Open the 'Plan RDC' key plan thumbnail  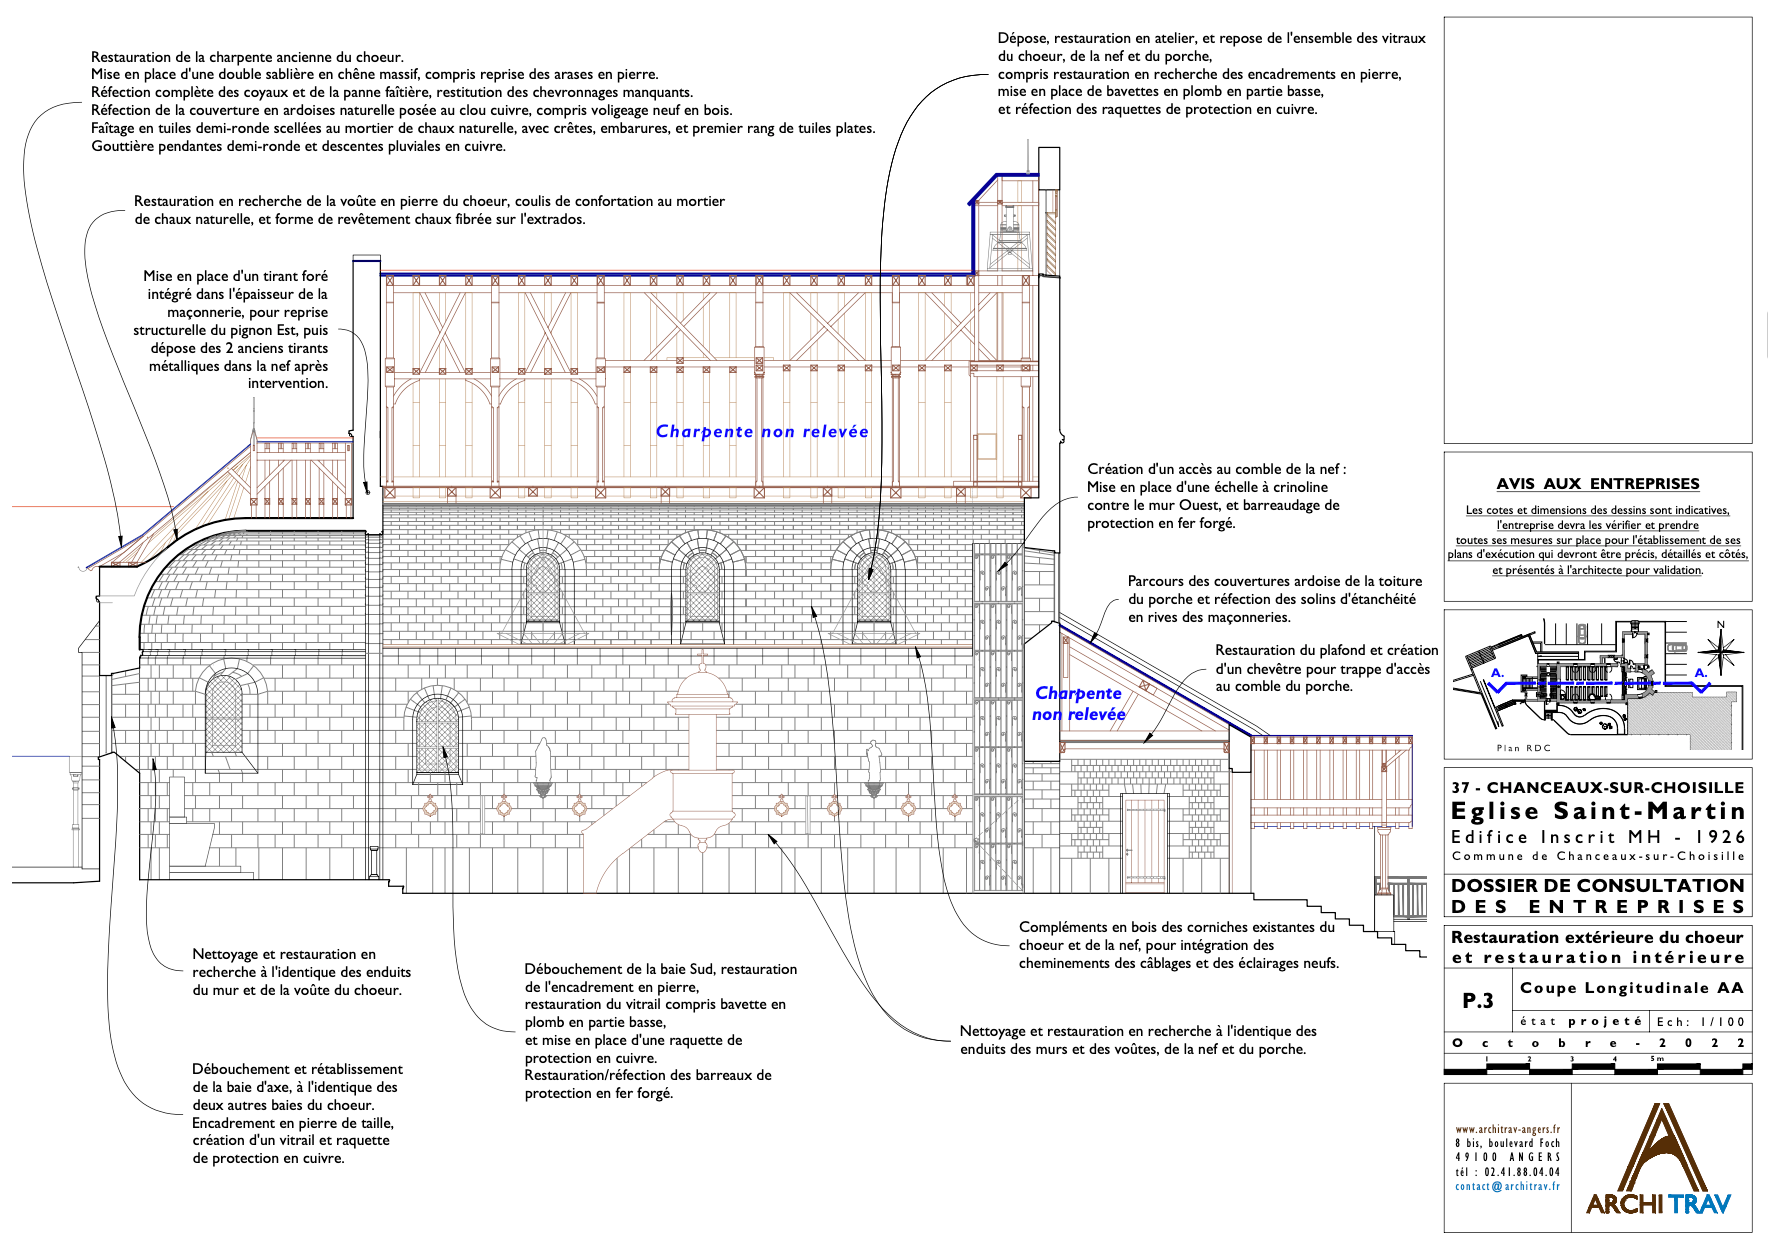[1598, 683]
